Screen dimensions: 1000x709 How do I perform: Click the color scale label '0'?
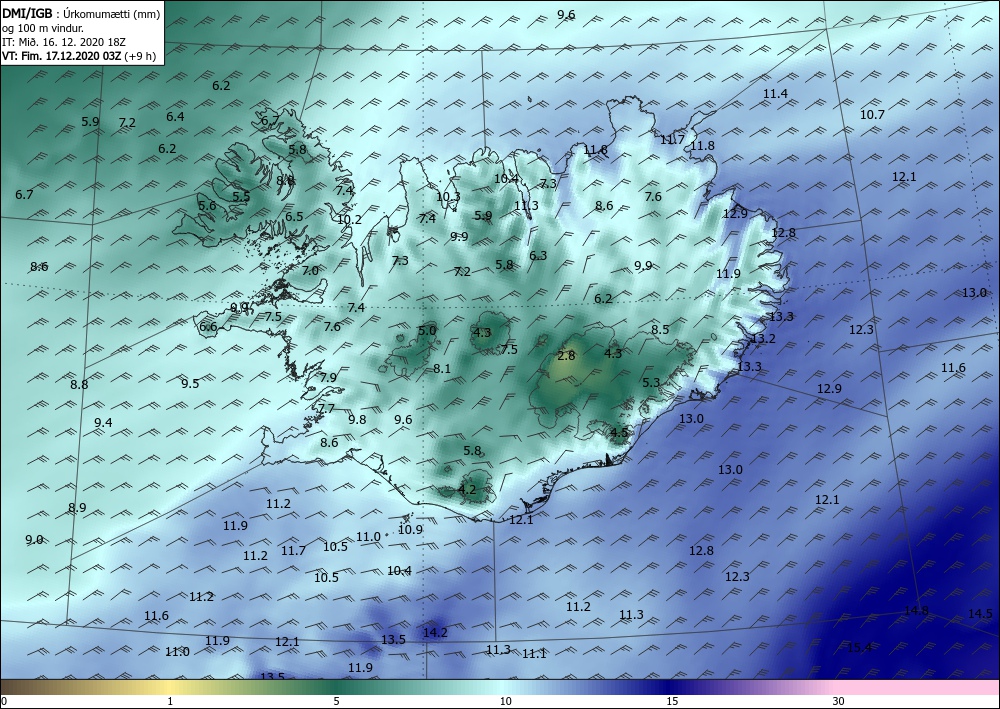(x=4, y=701)
